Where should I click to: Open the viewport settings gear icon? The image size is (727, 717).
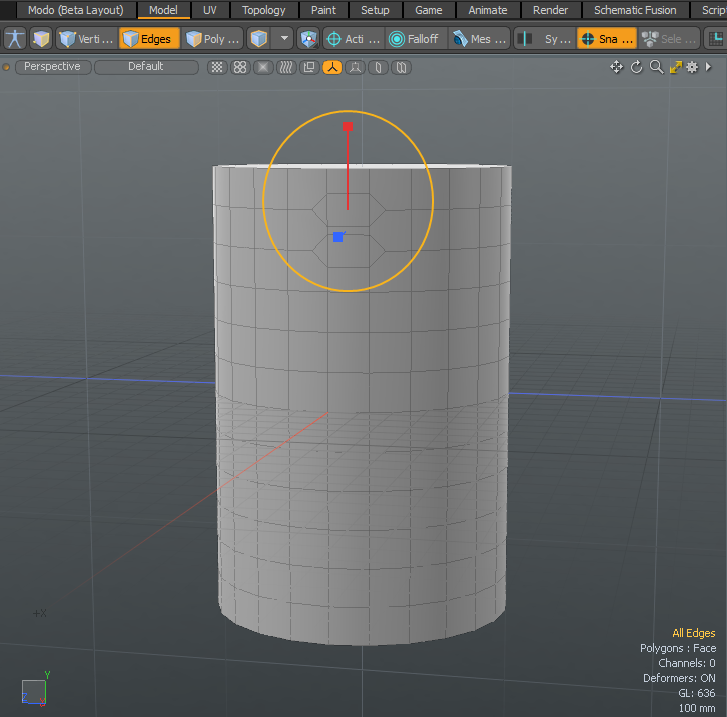click(691, 67)
